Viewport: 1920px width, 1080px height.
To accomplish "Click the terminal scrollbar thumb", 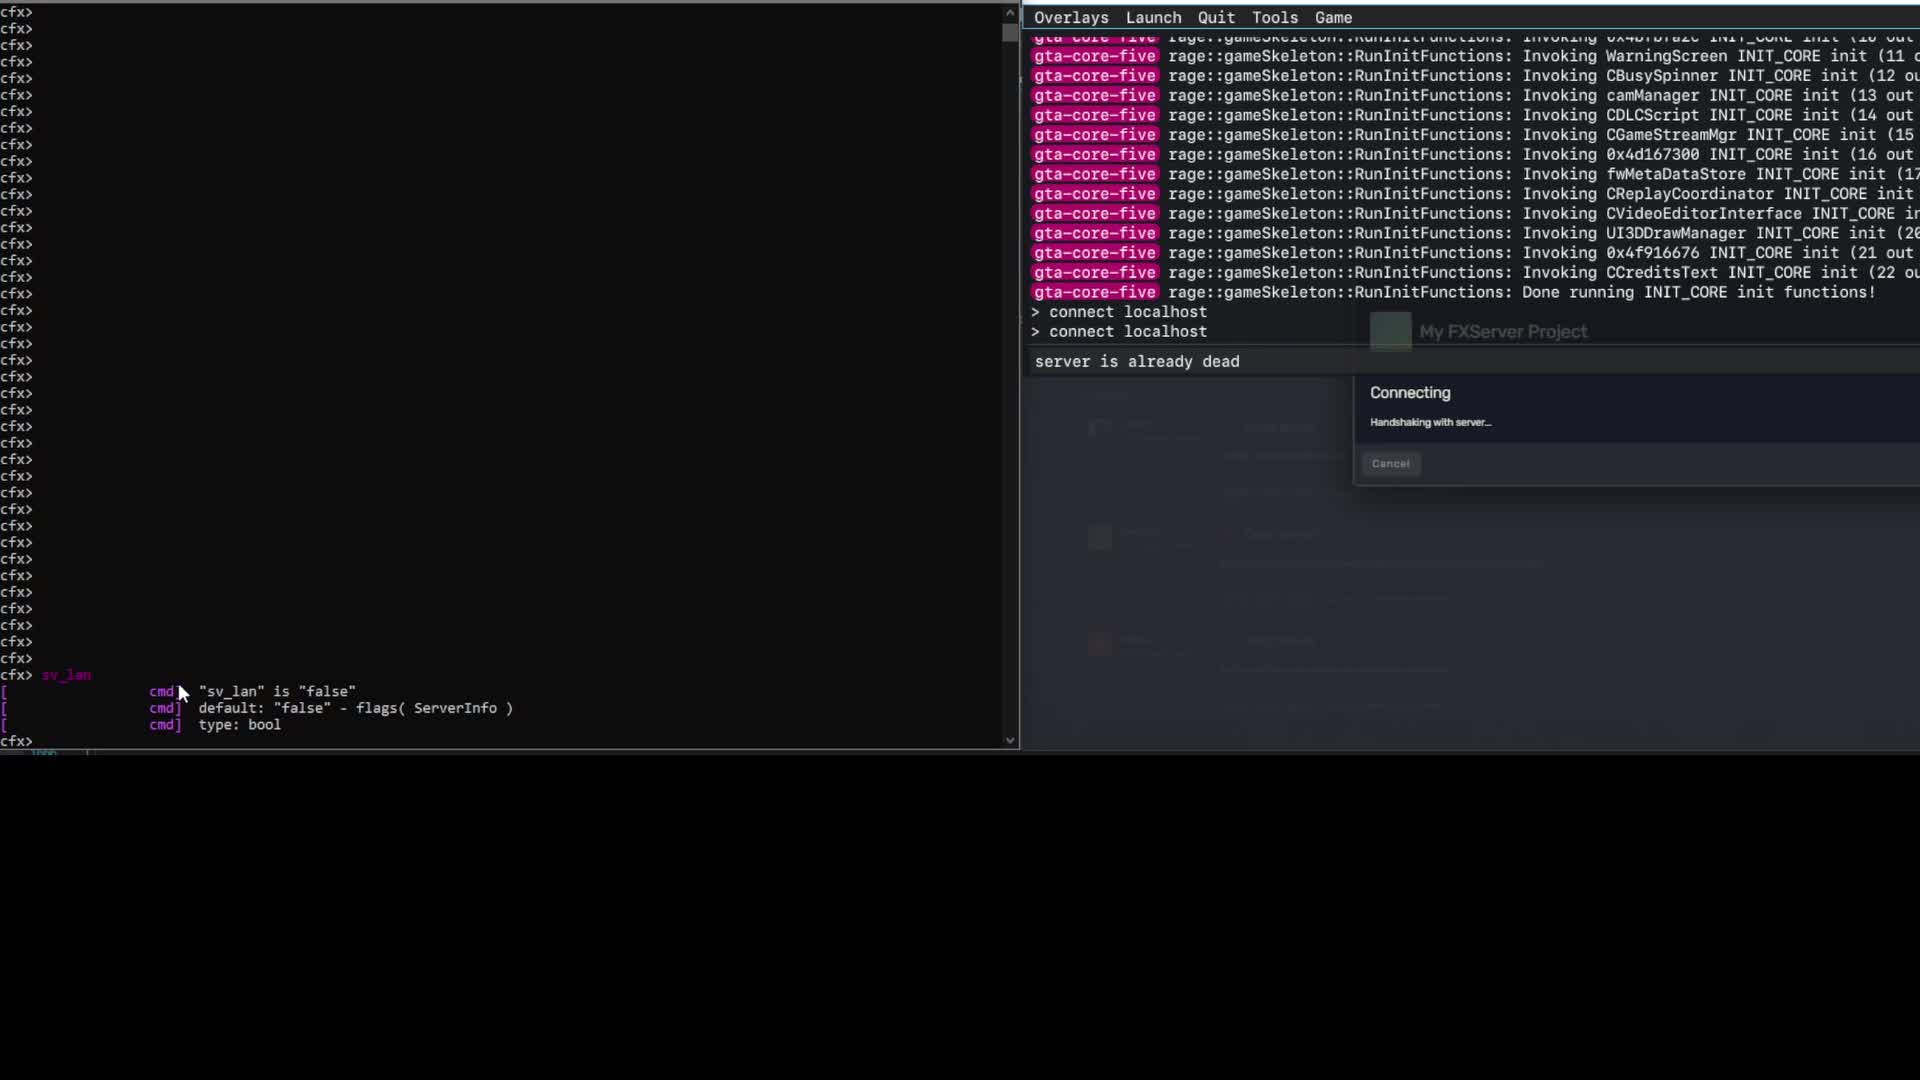I will pos(1010,32).
